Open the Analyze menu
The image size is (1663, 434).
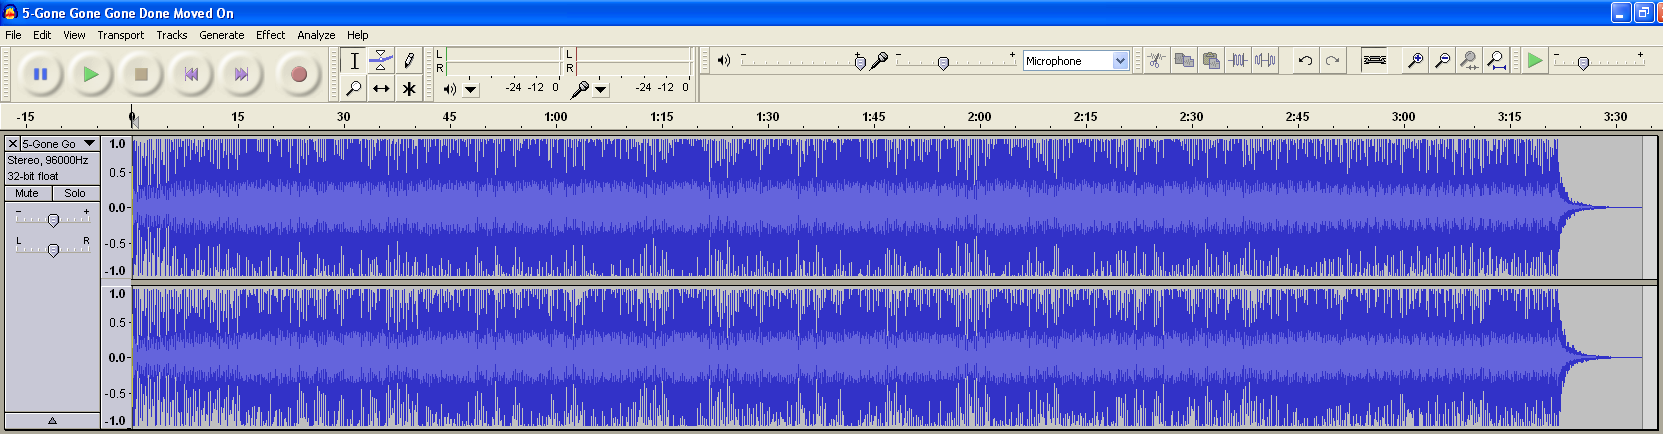316,35
